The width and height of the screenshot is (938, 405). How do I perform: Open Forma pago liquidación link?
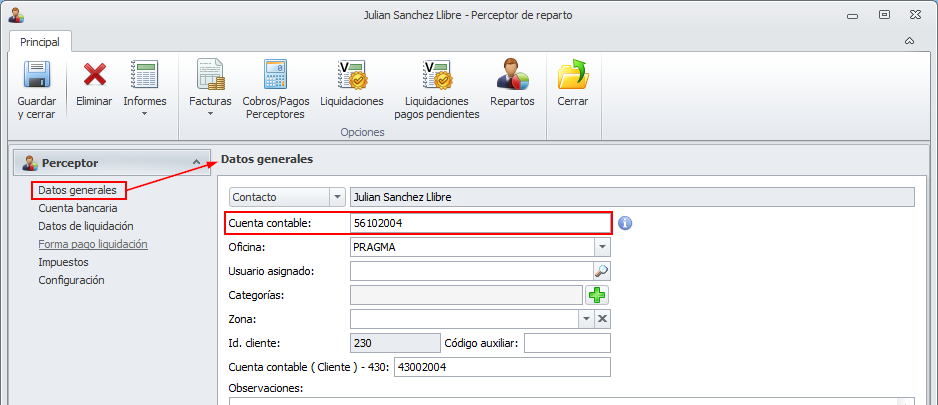pyautogui.click(x=93, y=244)
